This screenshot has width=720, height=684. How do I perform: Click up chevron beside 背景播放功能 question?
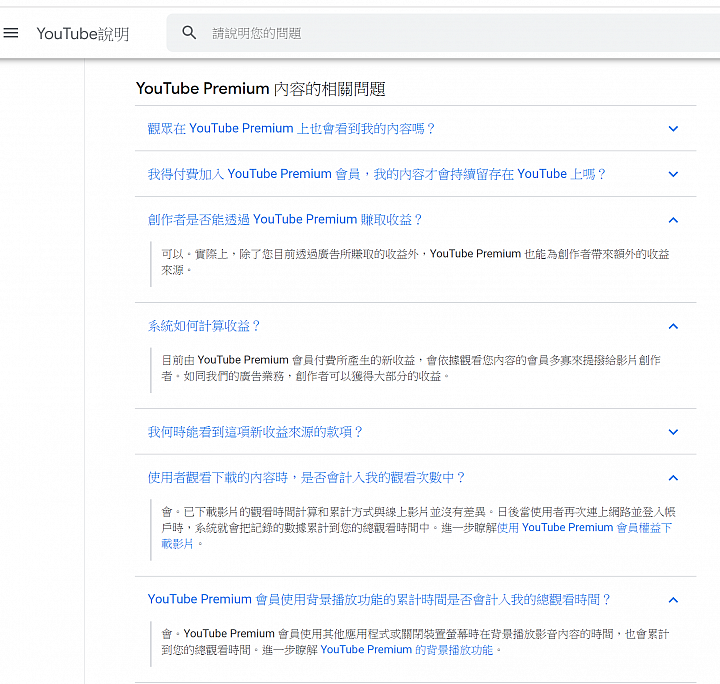tap(673, 600)
